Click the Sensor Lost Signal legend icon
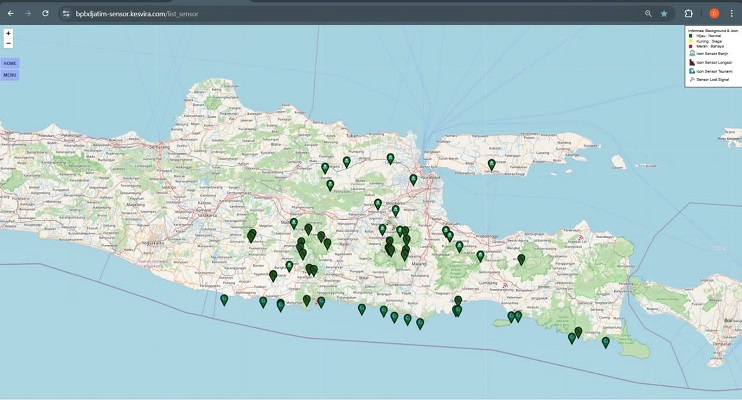Image resolution: width=742 pixels, height=400 pixels. 691,80
